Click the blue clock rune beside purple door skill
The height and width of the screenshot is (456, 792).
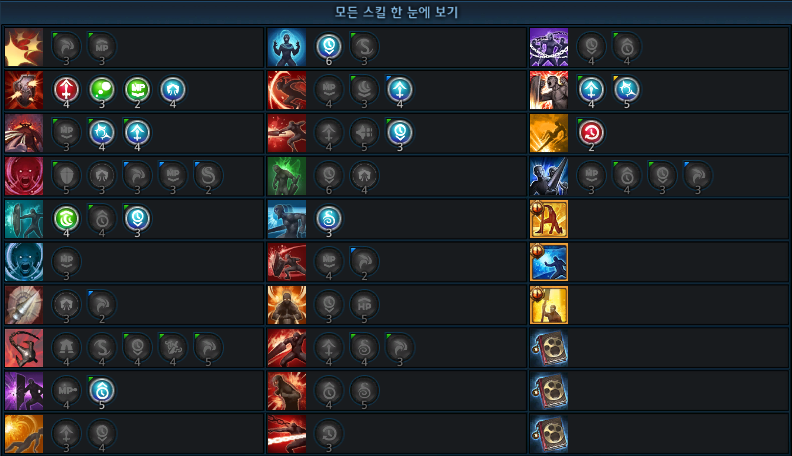point(102,390)
